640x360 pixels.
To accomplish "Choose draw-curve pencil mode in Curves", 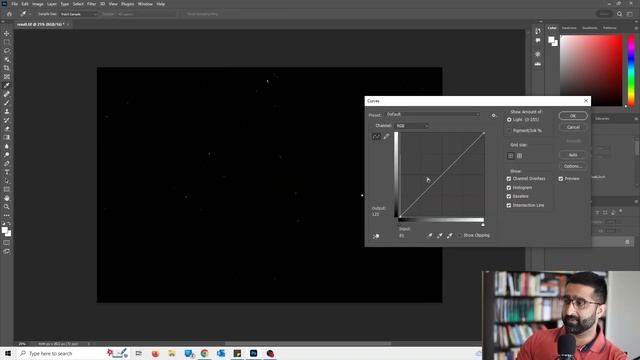I will click(x=386, y=136).
